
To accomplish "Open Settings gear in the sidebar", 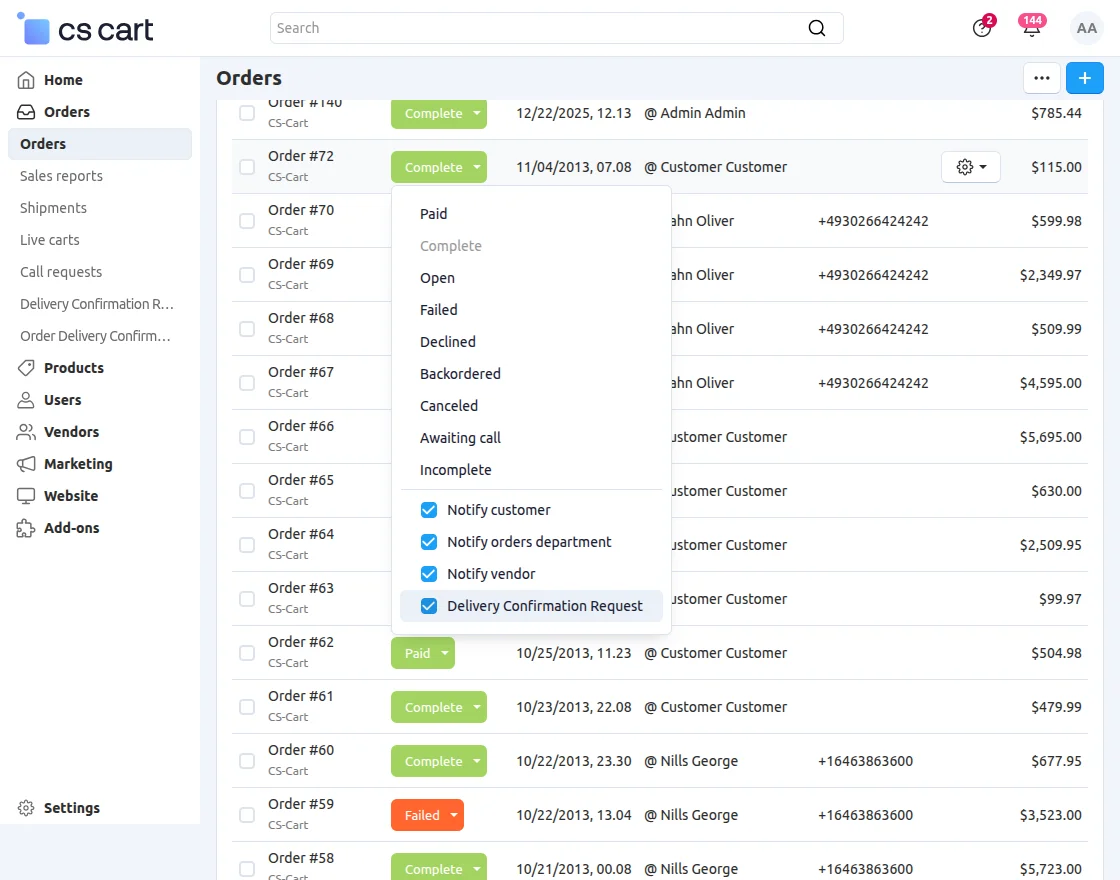I will click(26, 808).
